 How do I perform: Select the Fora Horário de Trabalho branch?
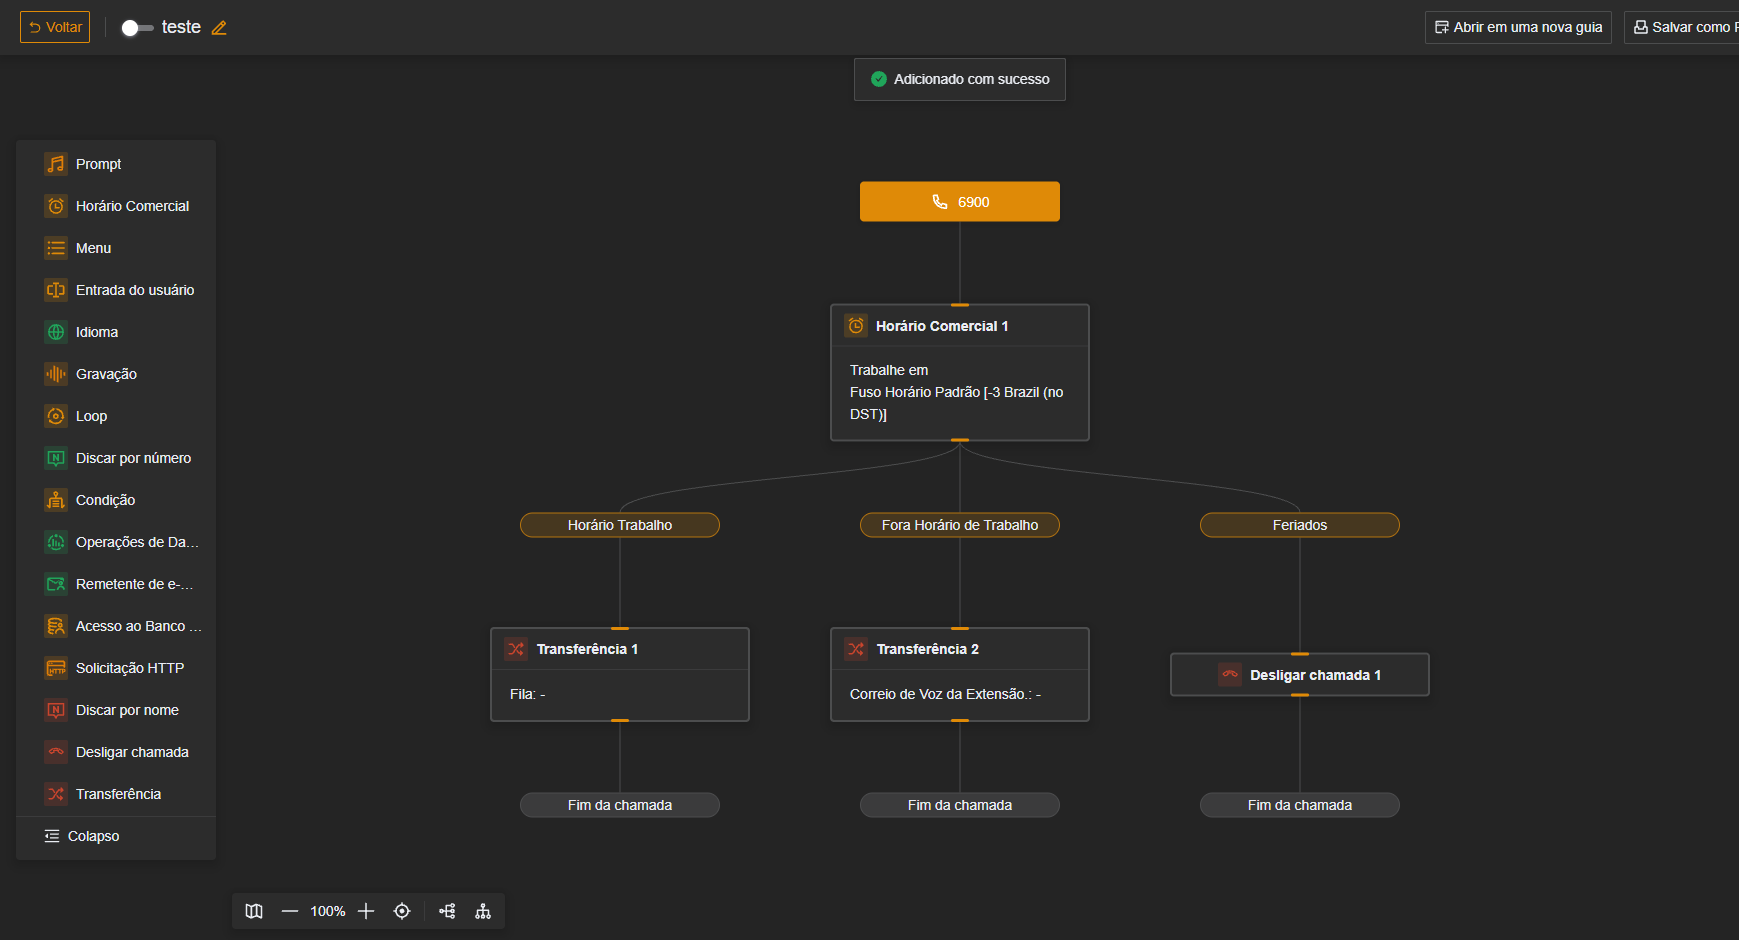[x=960, y=525]
